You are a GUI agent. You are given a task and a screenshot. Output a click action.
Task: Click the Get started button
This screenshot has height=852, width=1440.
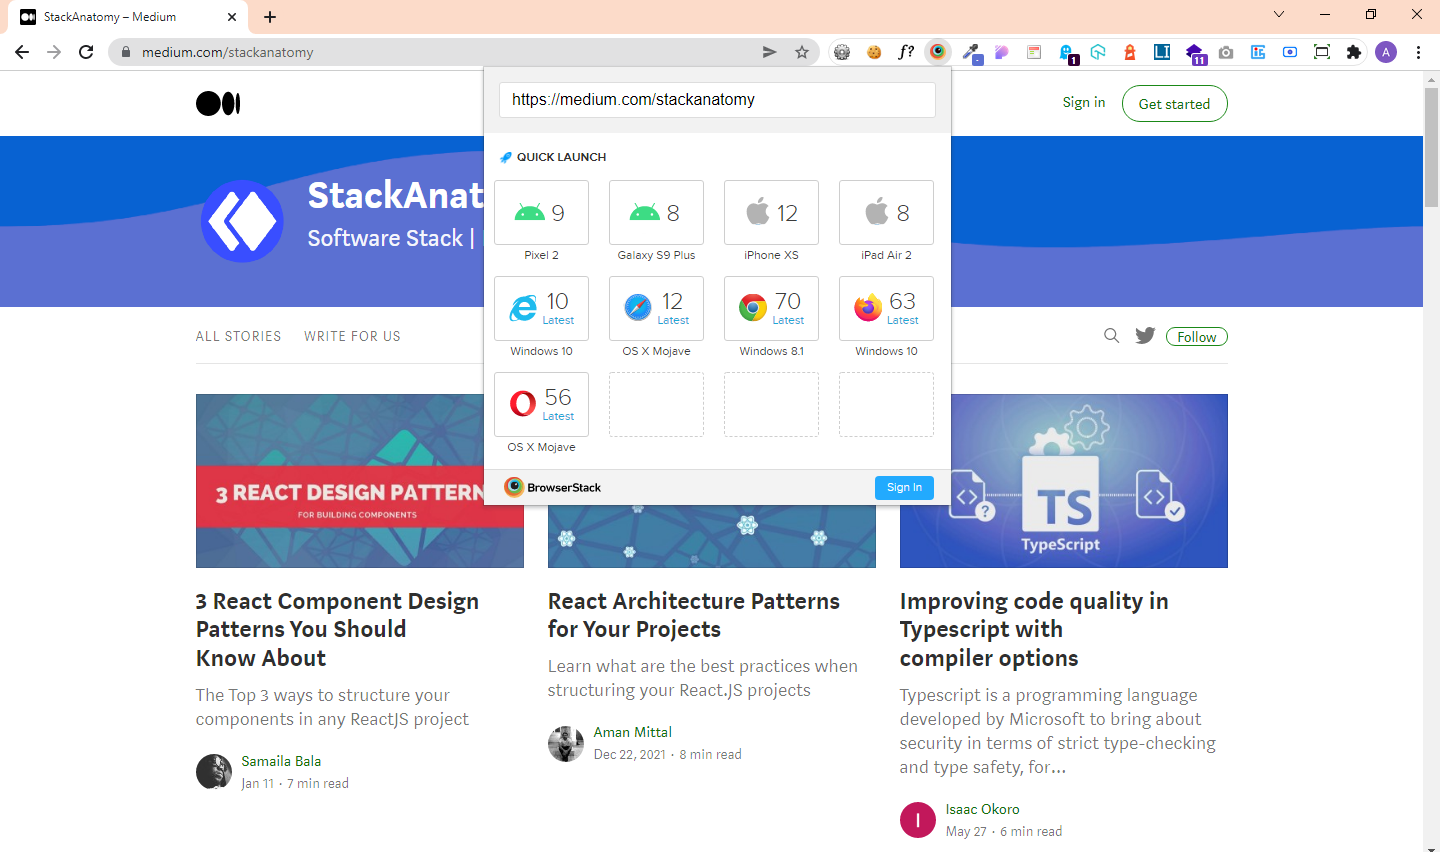click(x=1174, y=104)
